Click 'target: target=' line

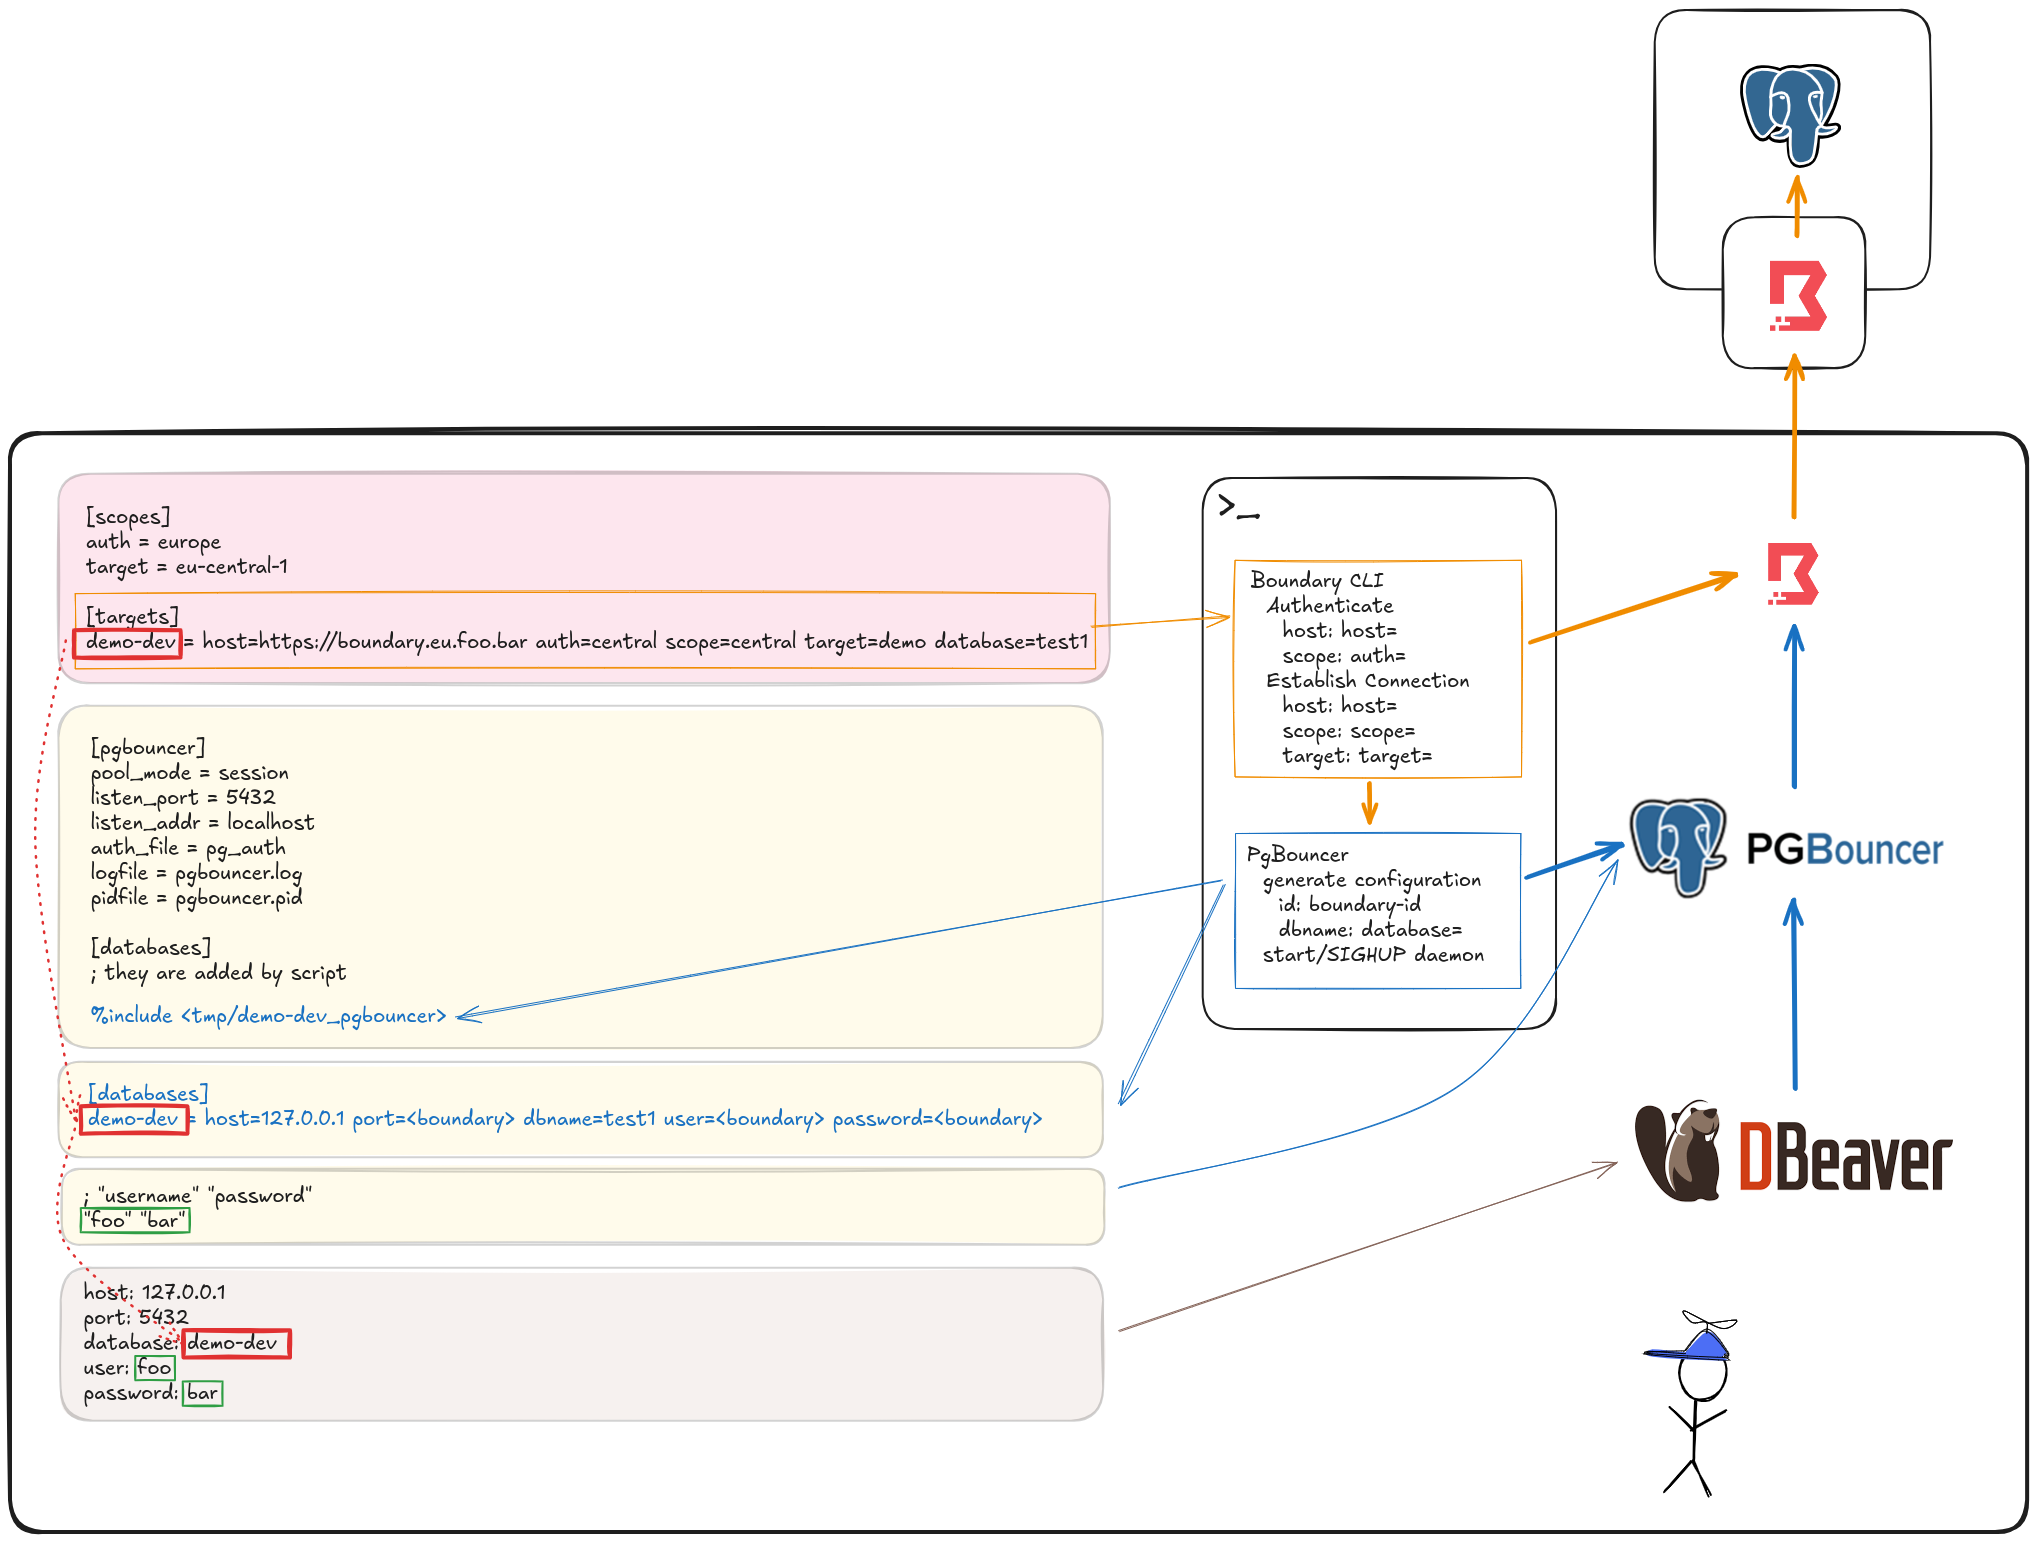(1357, 756)
